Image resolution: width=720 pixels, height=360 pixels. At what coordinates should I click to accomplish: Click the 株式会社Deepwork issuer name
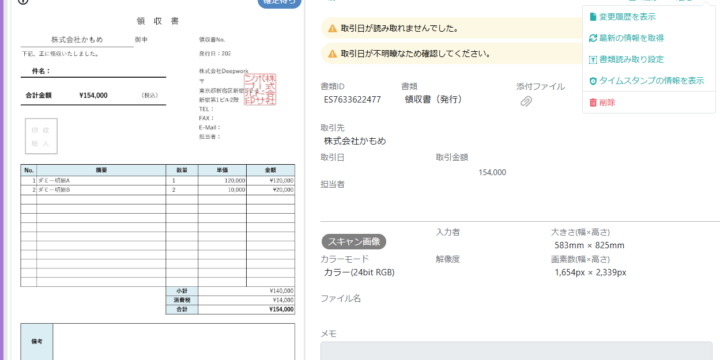[x=224, y=71]
